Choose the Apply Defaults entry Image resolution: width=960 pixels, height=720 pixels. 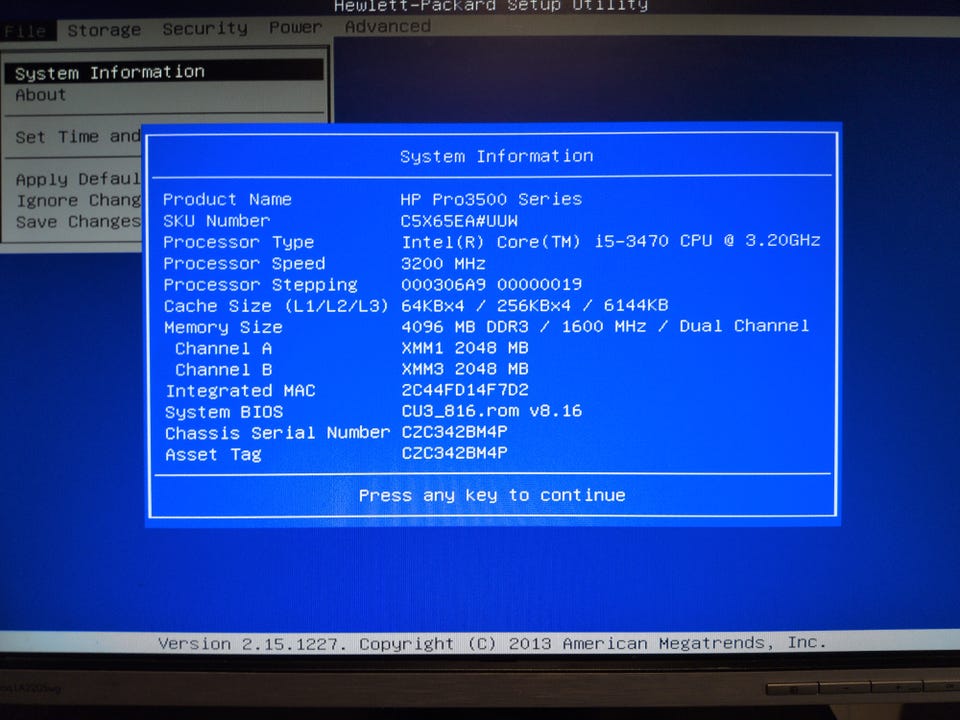click(78, 179)
